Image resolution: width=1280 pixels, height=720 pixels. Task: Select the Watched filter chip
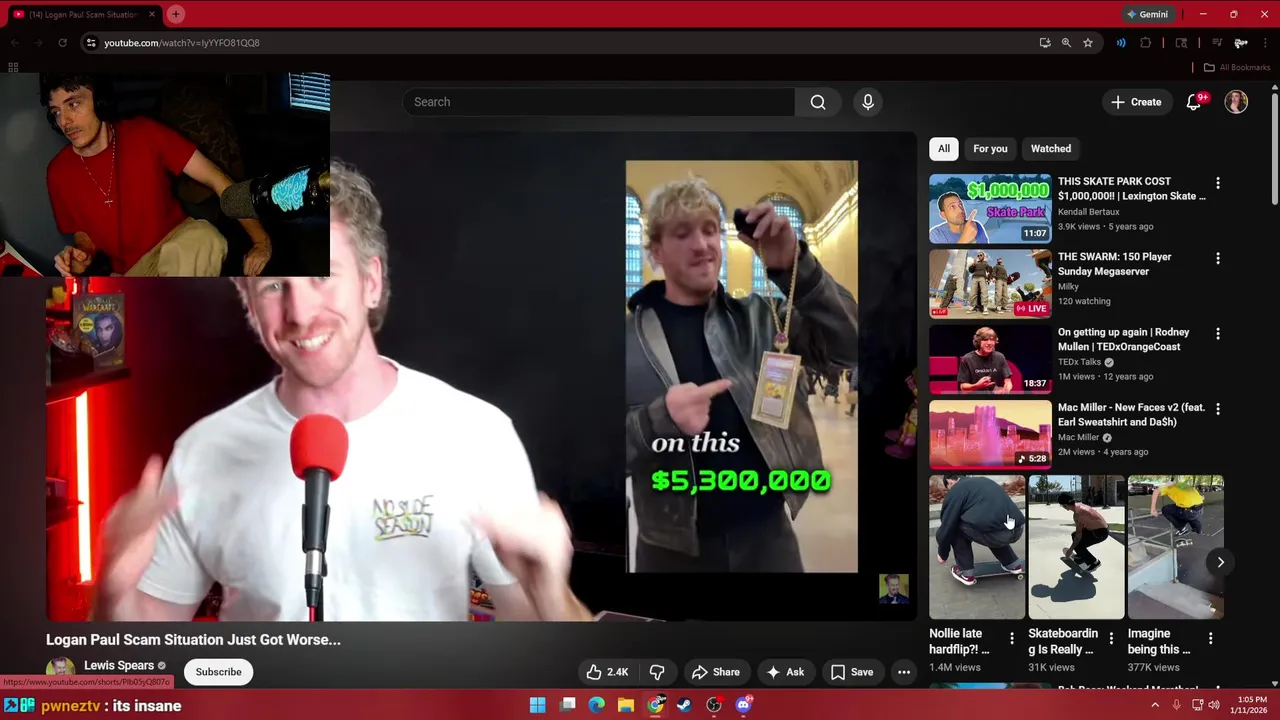point(1051,149)
